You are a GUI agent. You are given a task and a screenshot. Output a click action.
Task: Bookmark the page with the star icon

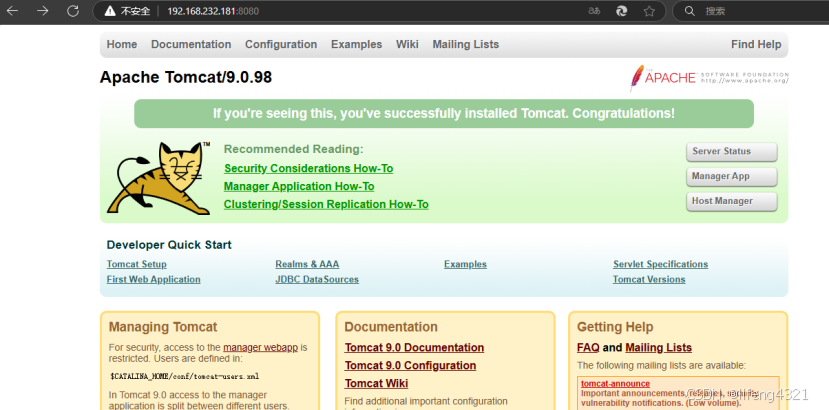(649, 11)
